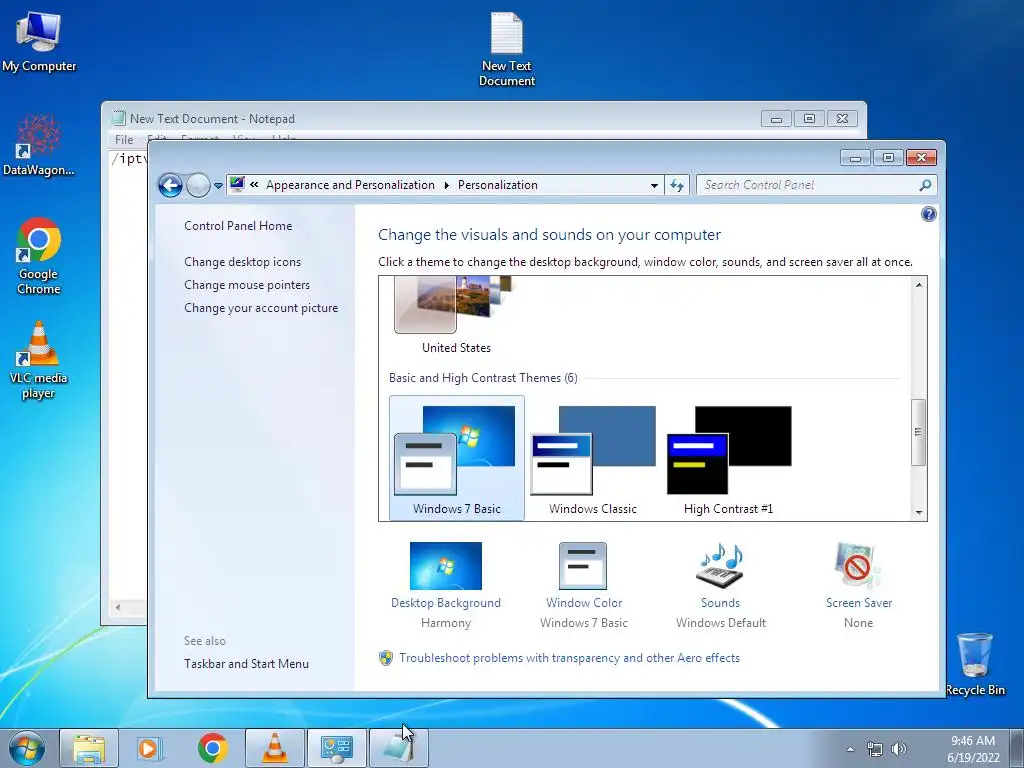Click the Control Panel taskbar button
1024x768 pixels.
point(337,748)
